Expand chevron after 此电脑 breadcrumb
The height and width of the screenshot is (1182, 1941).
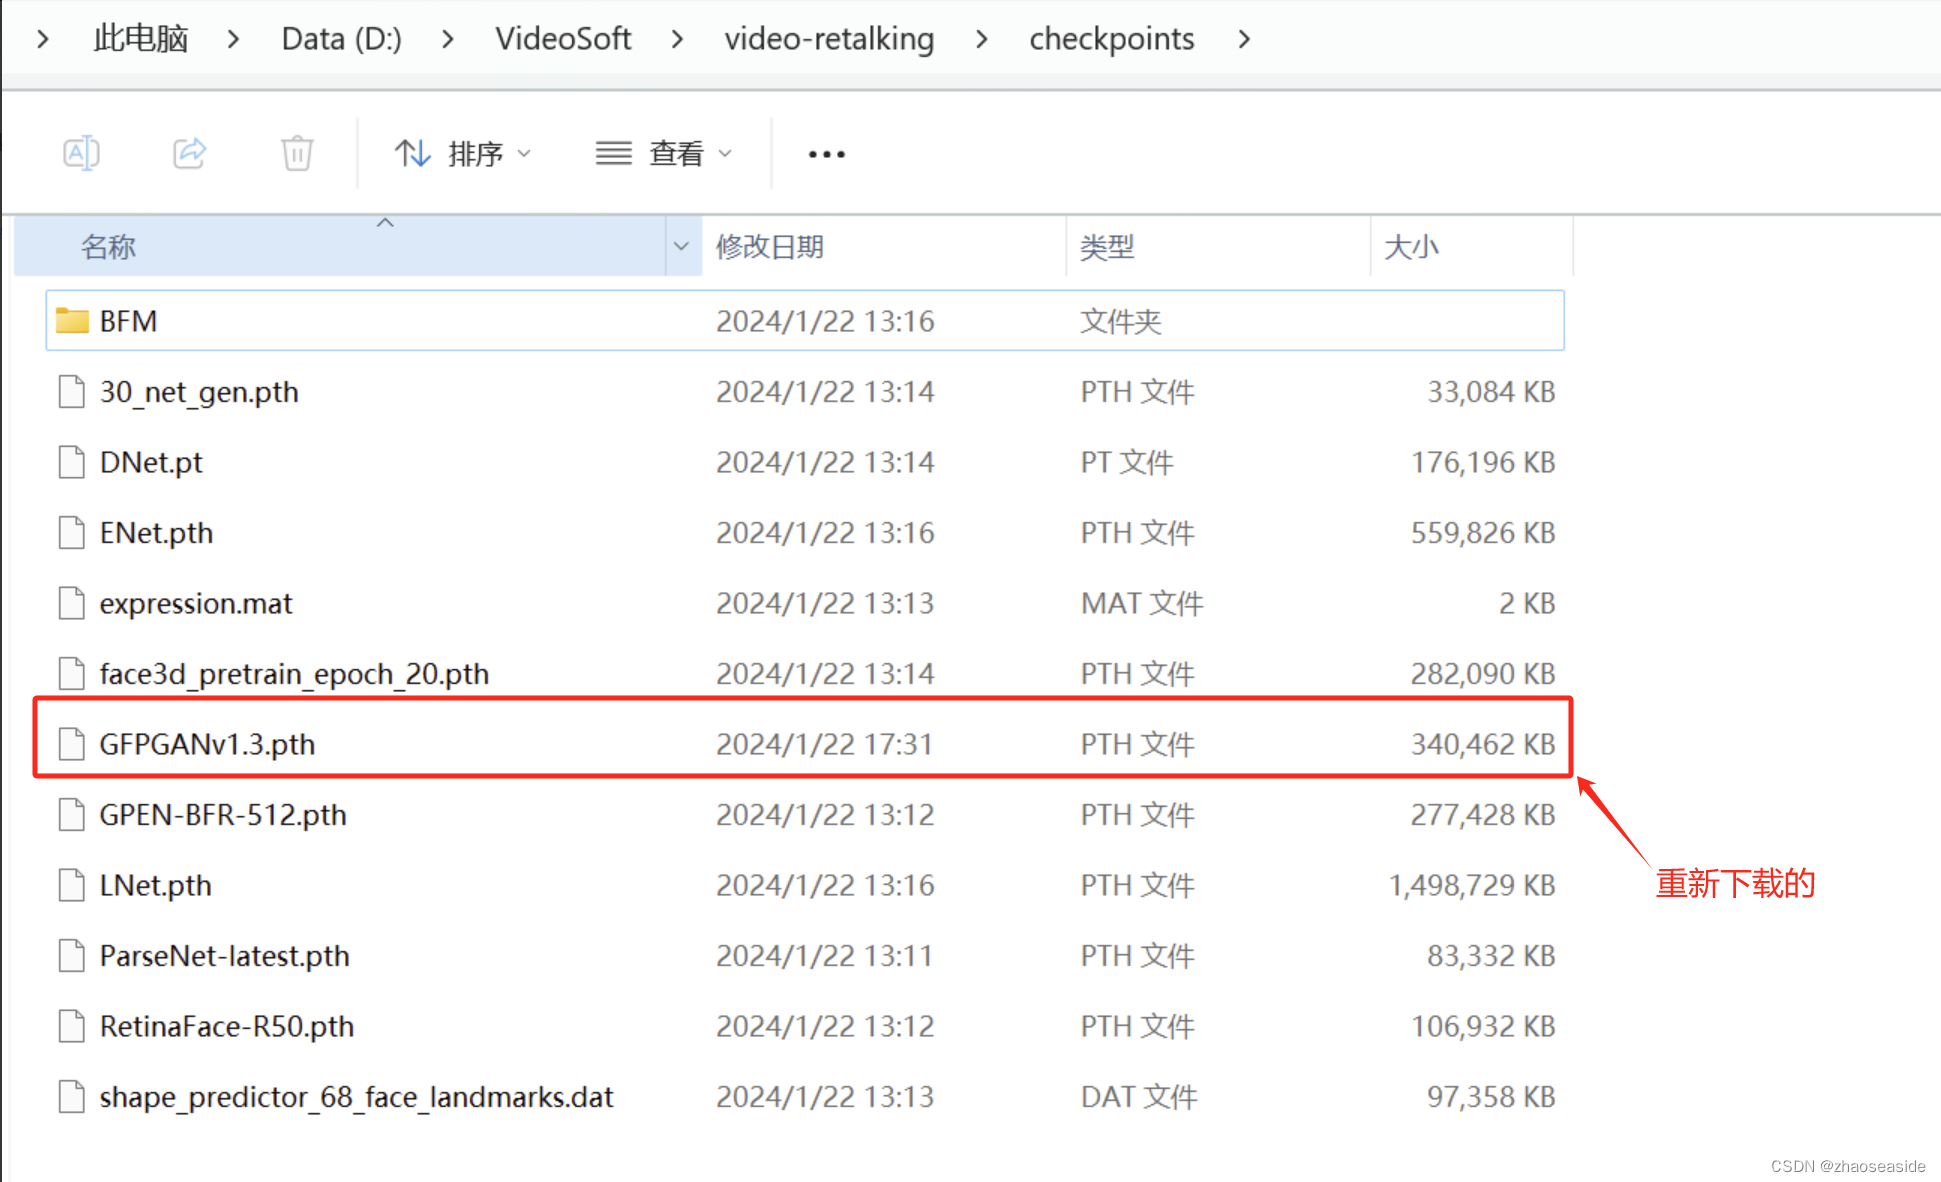click(x=234, y=39)
